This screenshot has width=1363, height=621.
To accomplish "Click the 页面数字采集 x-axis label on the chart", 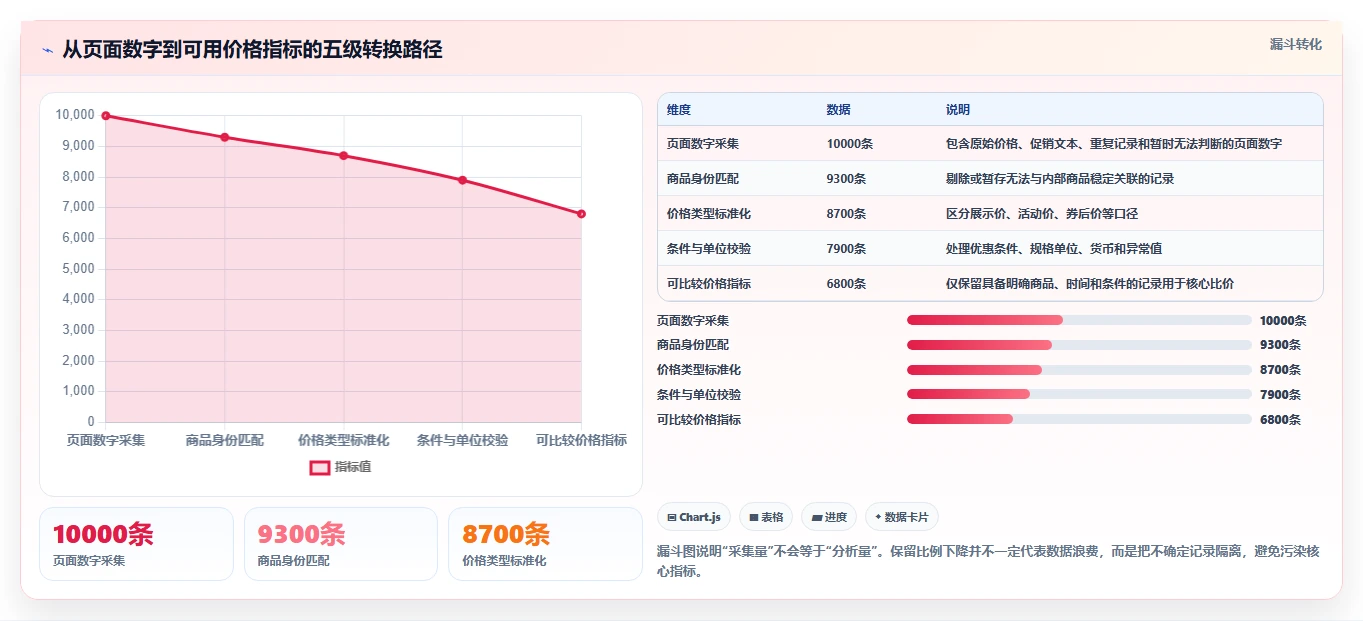I will tap(106, 440).
